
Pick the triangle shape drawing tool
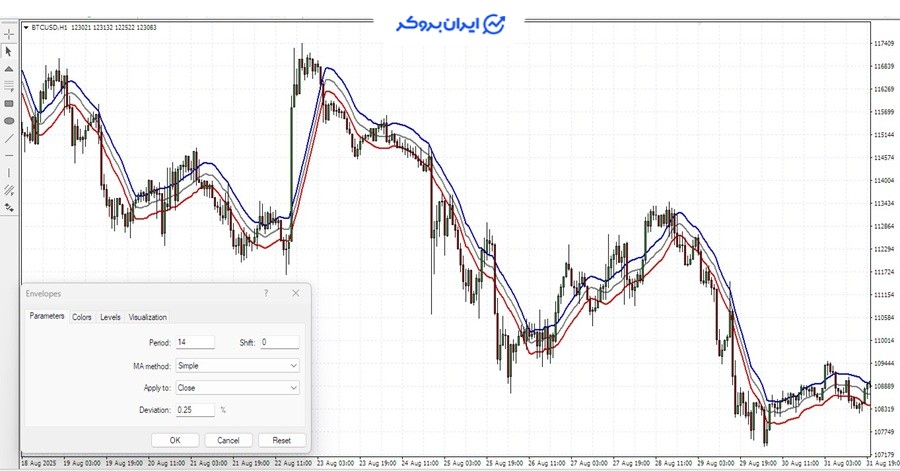coord(9,68)
